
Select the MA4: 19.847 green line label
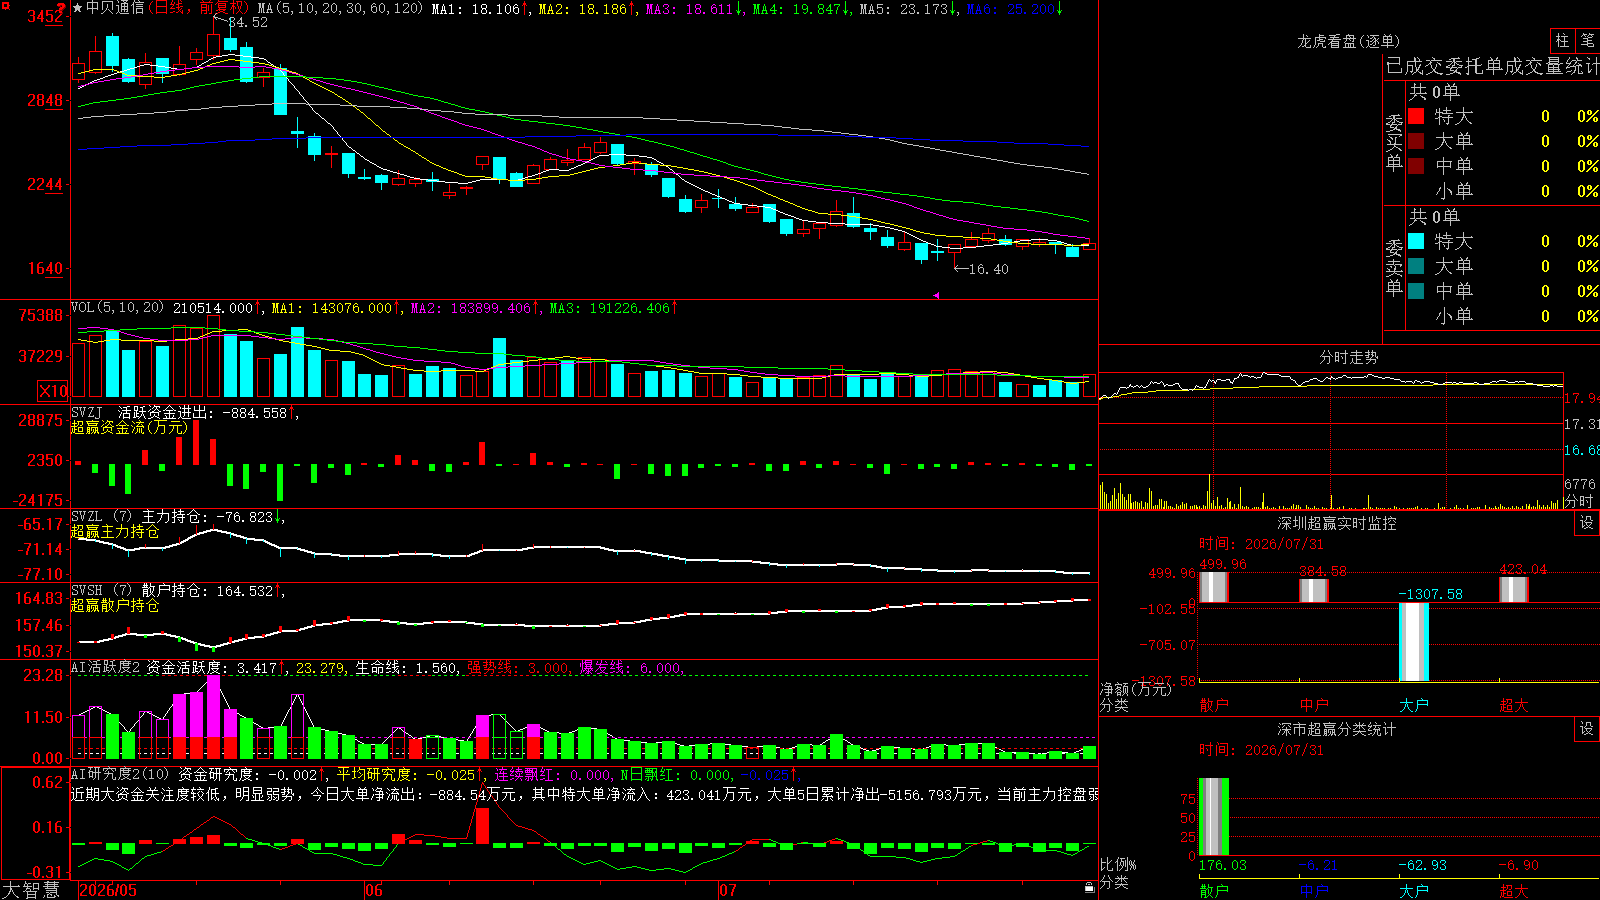[801, 9]
